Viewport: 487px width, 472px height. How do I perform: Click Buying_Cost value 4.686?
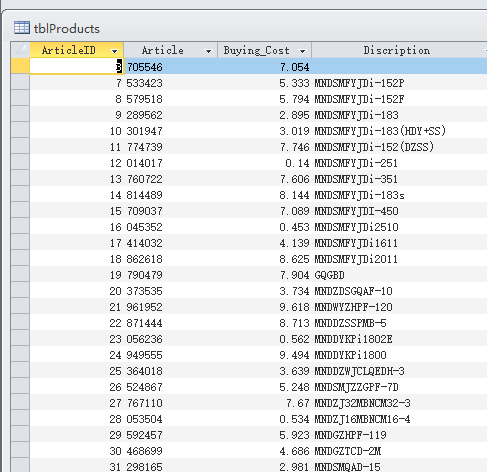pos(295,451)
